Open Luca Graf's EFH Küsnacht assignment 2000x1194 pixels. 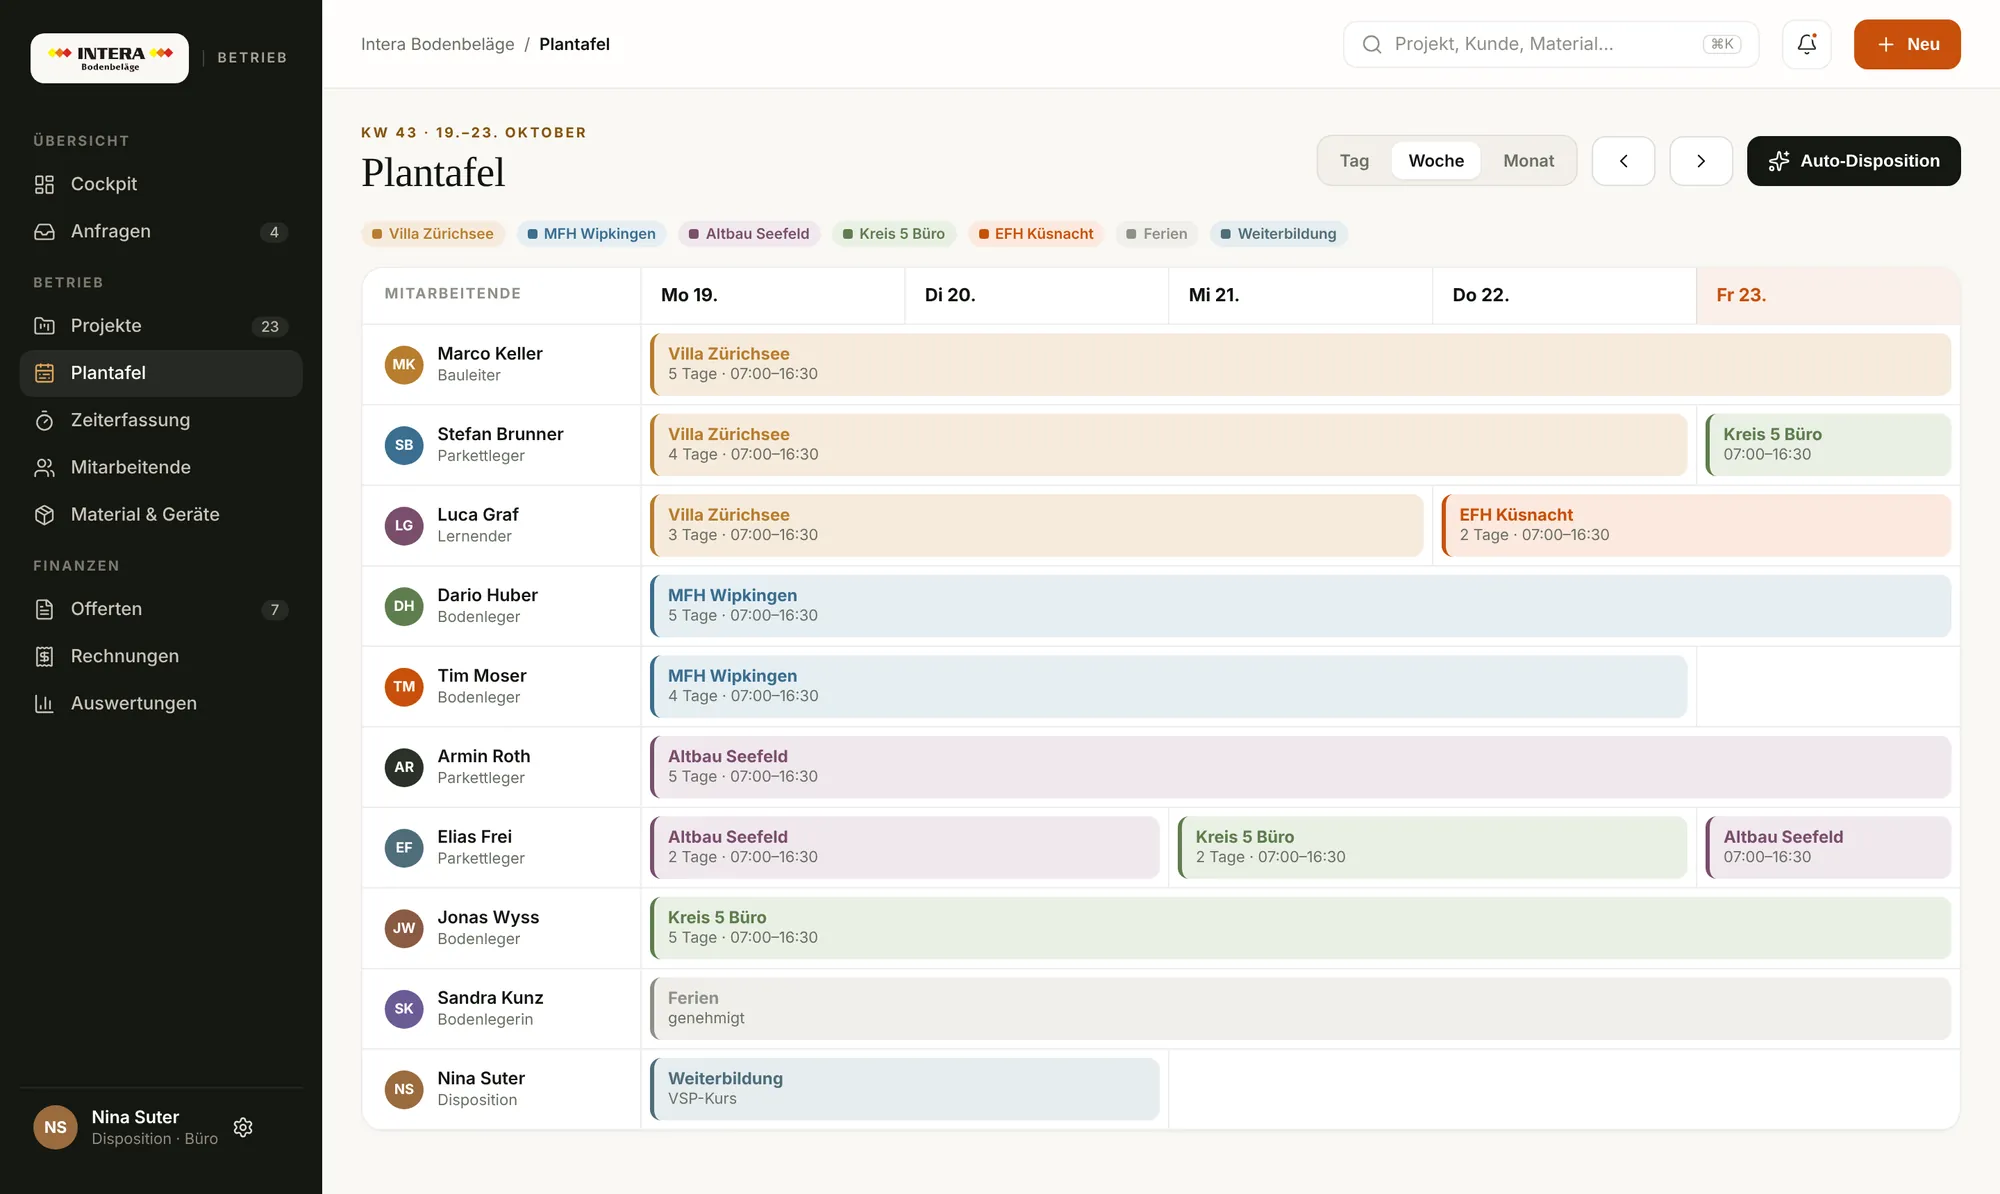[x=1696, y=525]
